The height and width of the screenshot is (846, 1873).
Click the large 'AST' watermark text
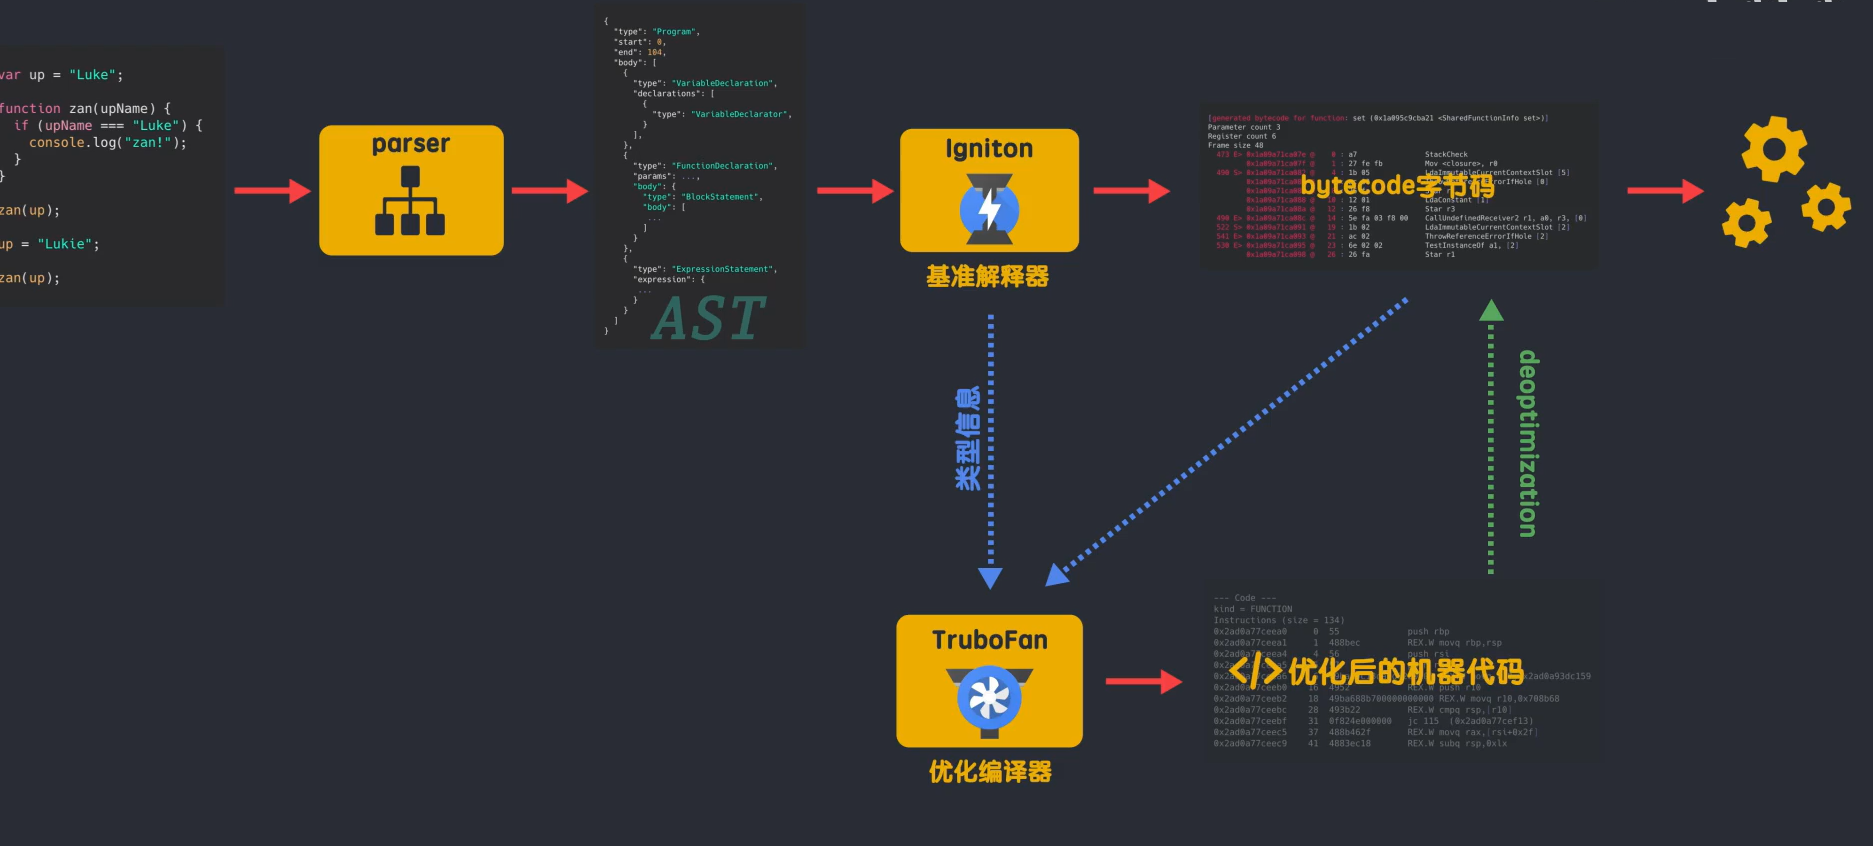pos(709,319)
